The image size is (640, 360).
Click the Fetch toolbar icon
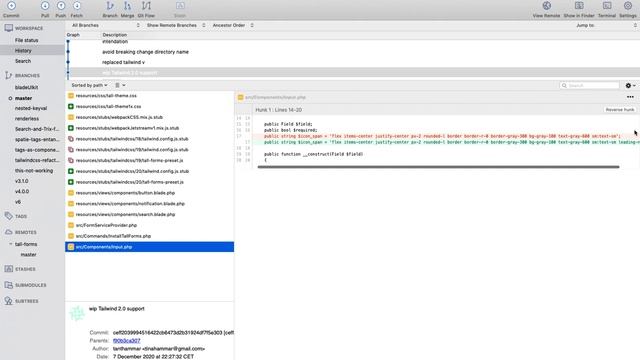77,6
